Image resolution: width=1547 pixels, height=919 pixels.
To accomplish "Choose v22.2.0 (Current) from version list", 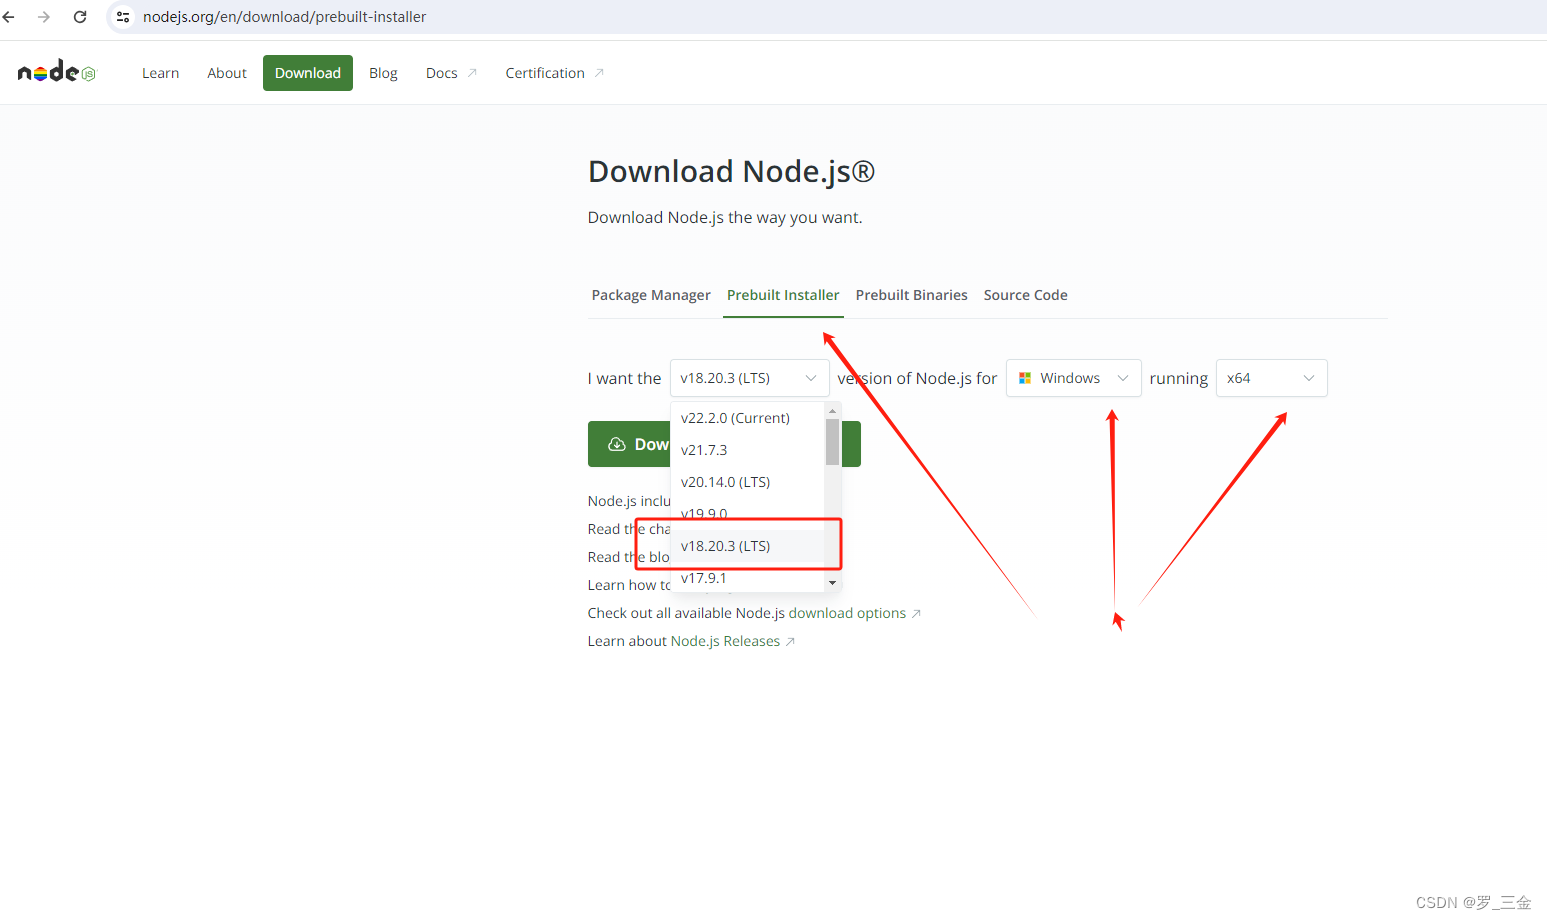I will 747,418.
